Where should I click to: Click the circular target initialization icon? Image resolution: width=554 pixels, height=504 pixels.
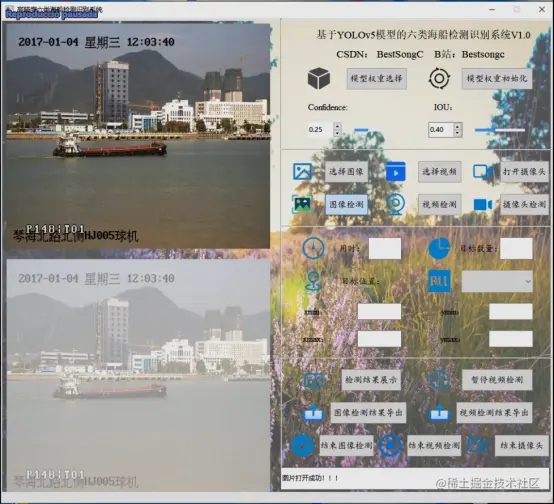click(x=439, y=78)
